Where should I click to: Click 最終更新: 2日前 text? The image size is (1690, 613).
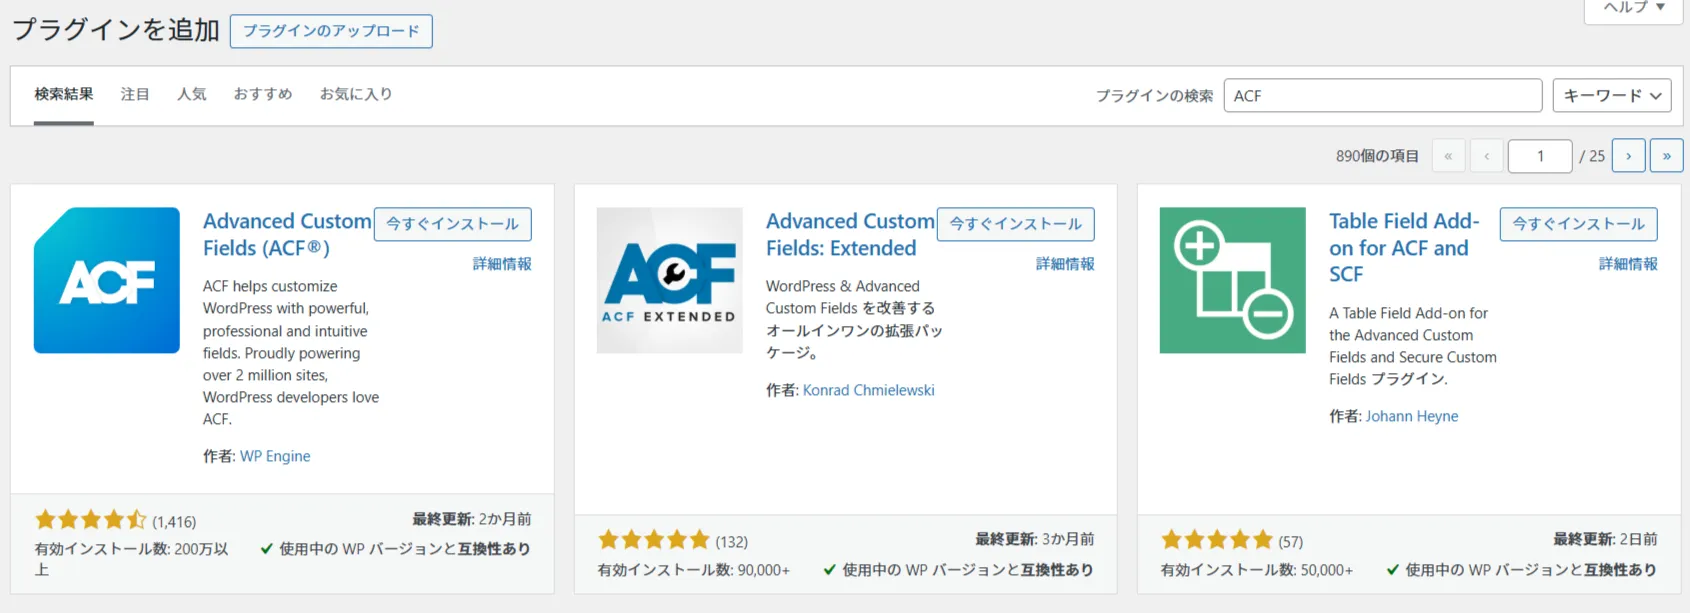pos(1605,539)
